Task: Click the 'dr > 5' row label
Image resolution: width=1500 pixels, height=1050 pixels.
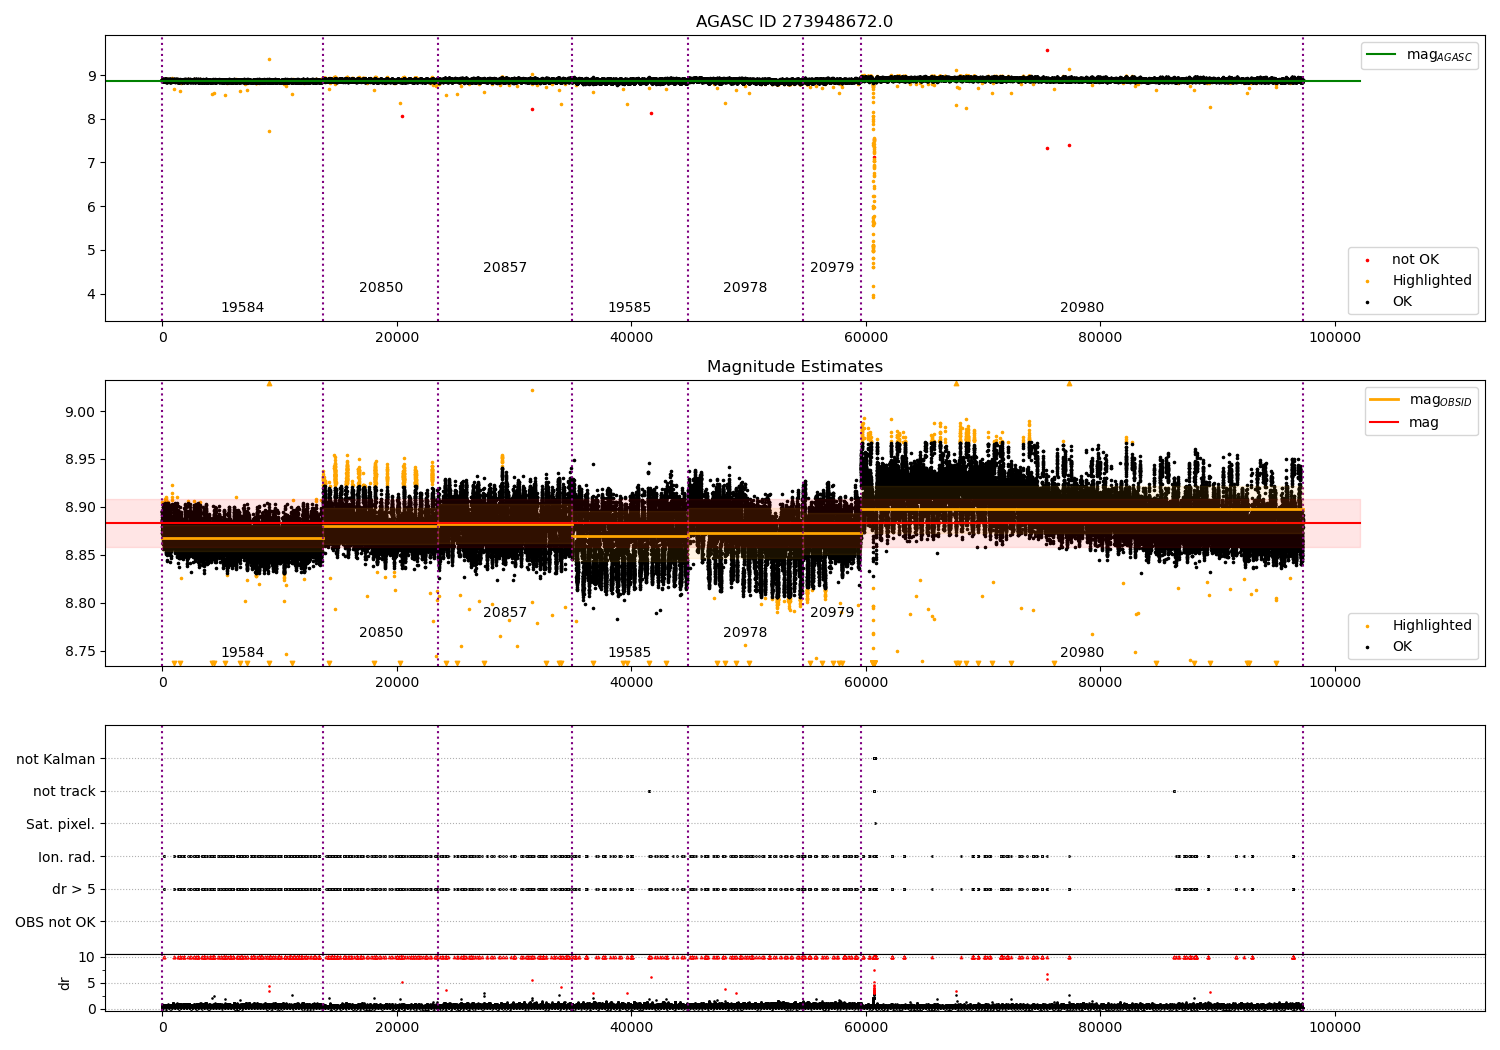Action: (x=74, y=890)
